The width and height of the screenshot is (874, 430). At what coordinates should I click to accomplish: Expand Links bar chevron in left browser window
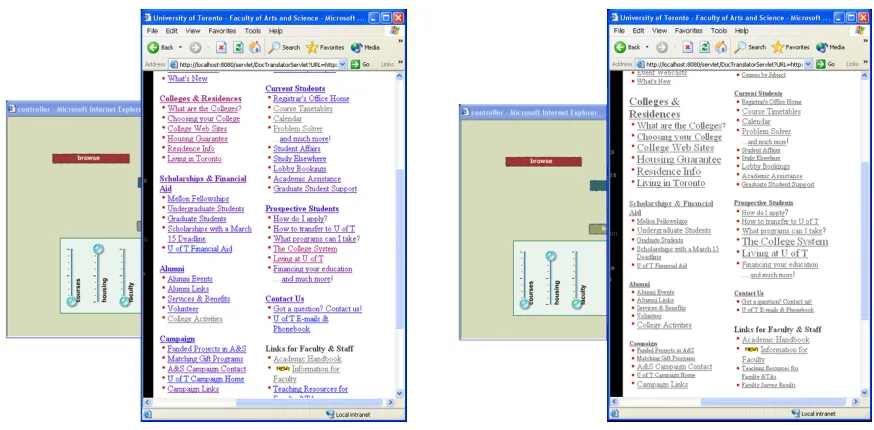(x=400, y=62)
